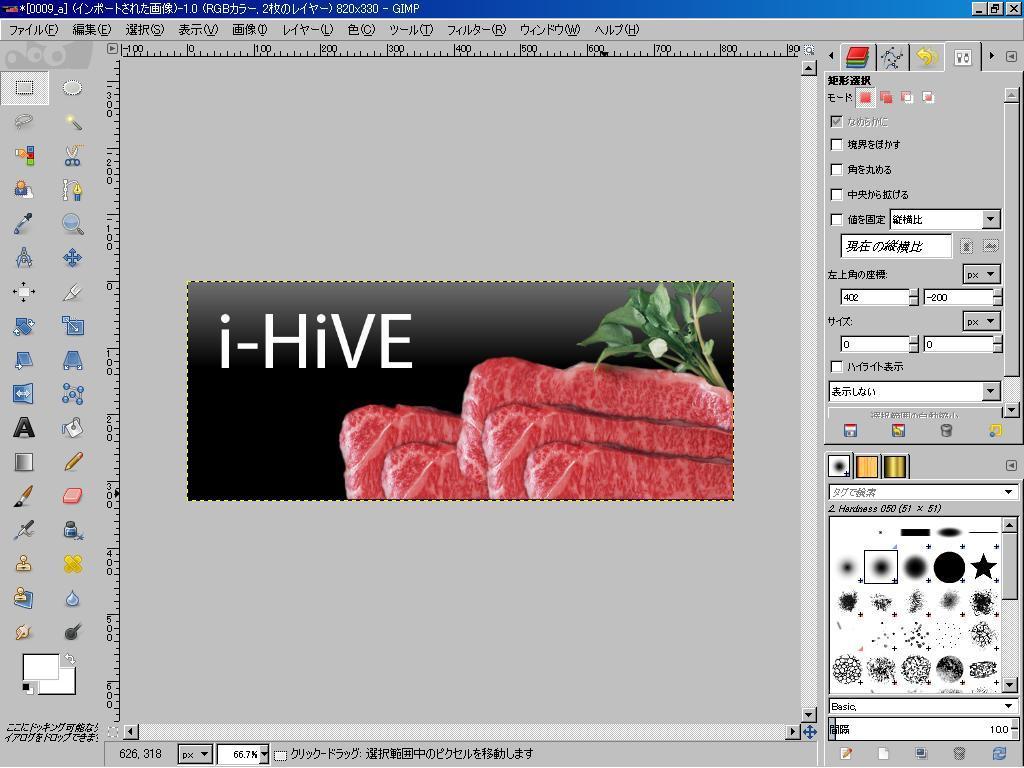The width and height of the screenshot is (1024, 768).
Task: Select the star-shaped brush thumbnail
Action: 983,567
